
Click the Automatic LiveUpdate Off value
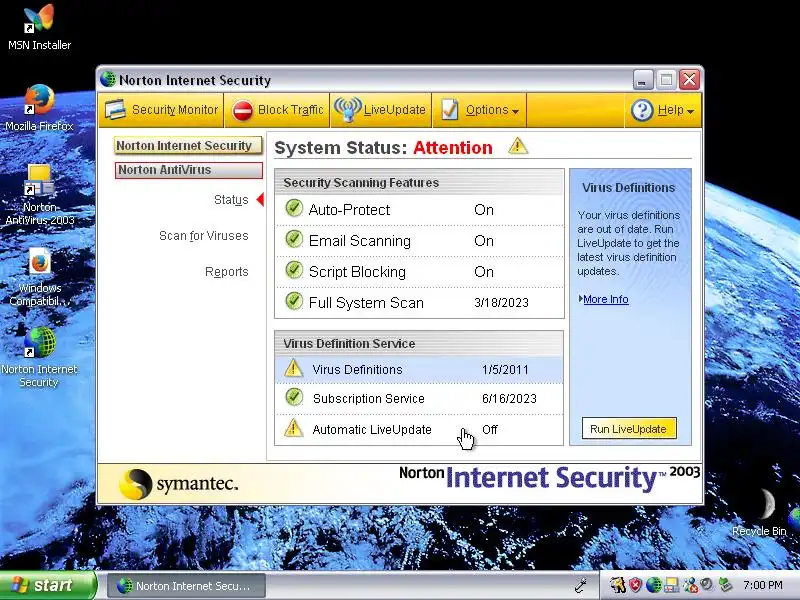(x=490, y=430)
